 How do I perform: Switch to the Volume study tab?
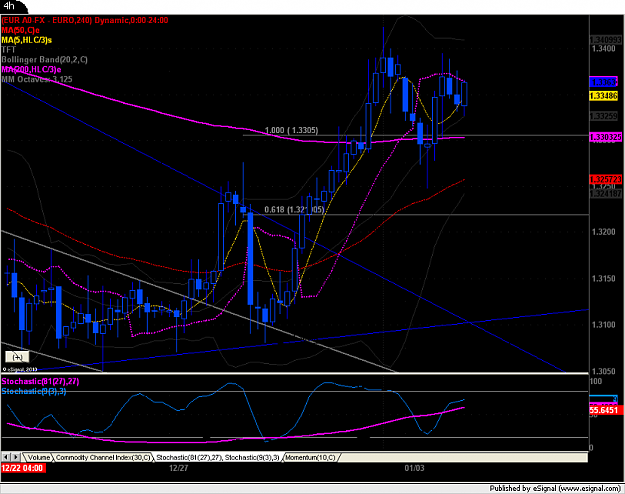(38, 457)
